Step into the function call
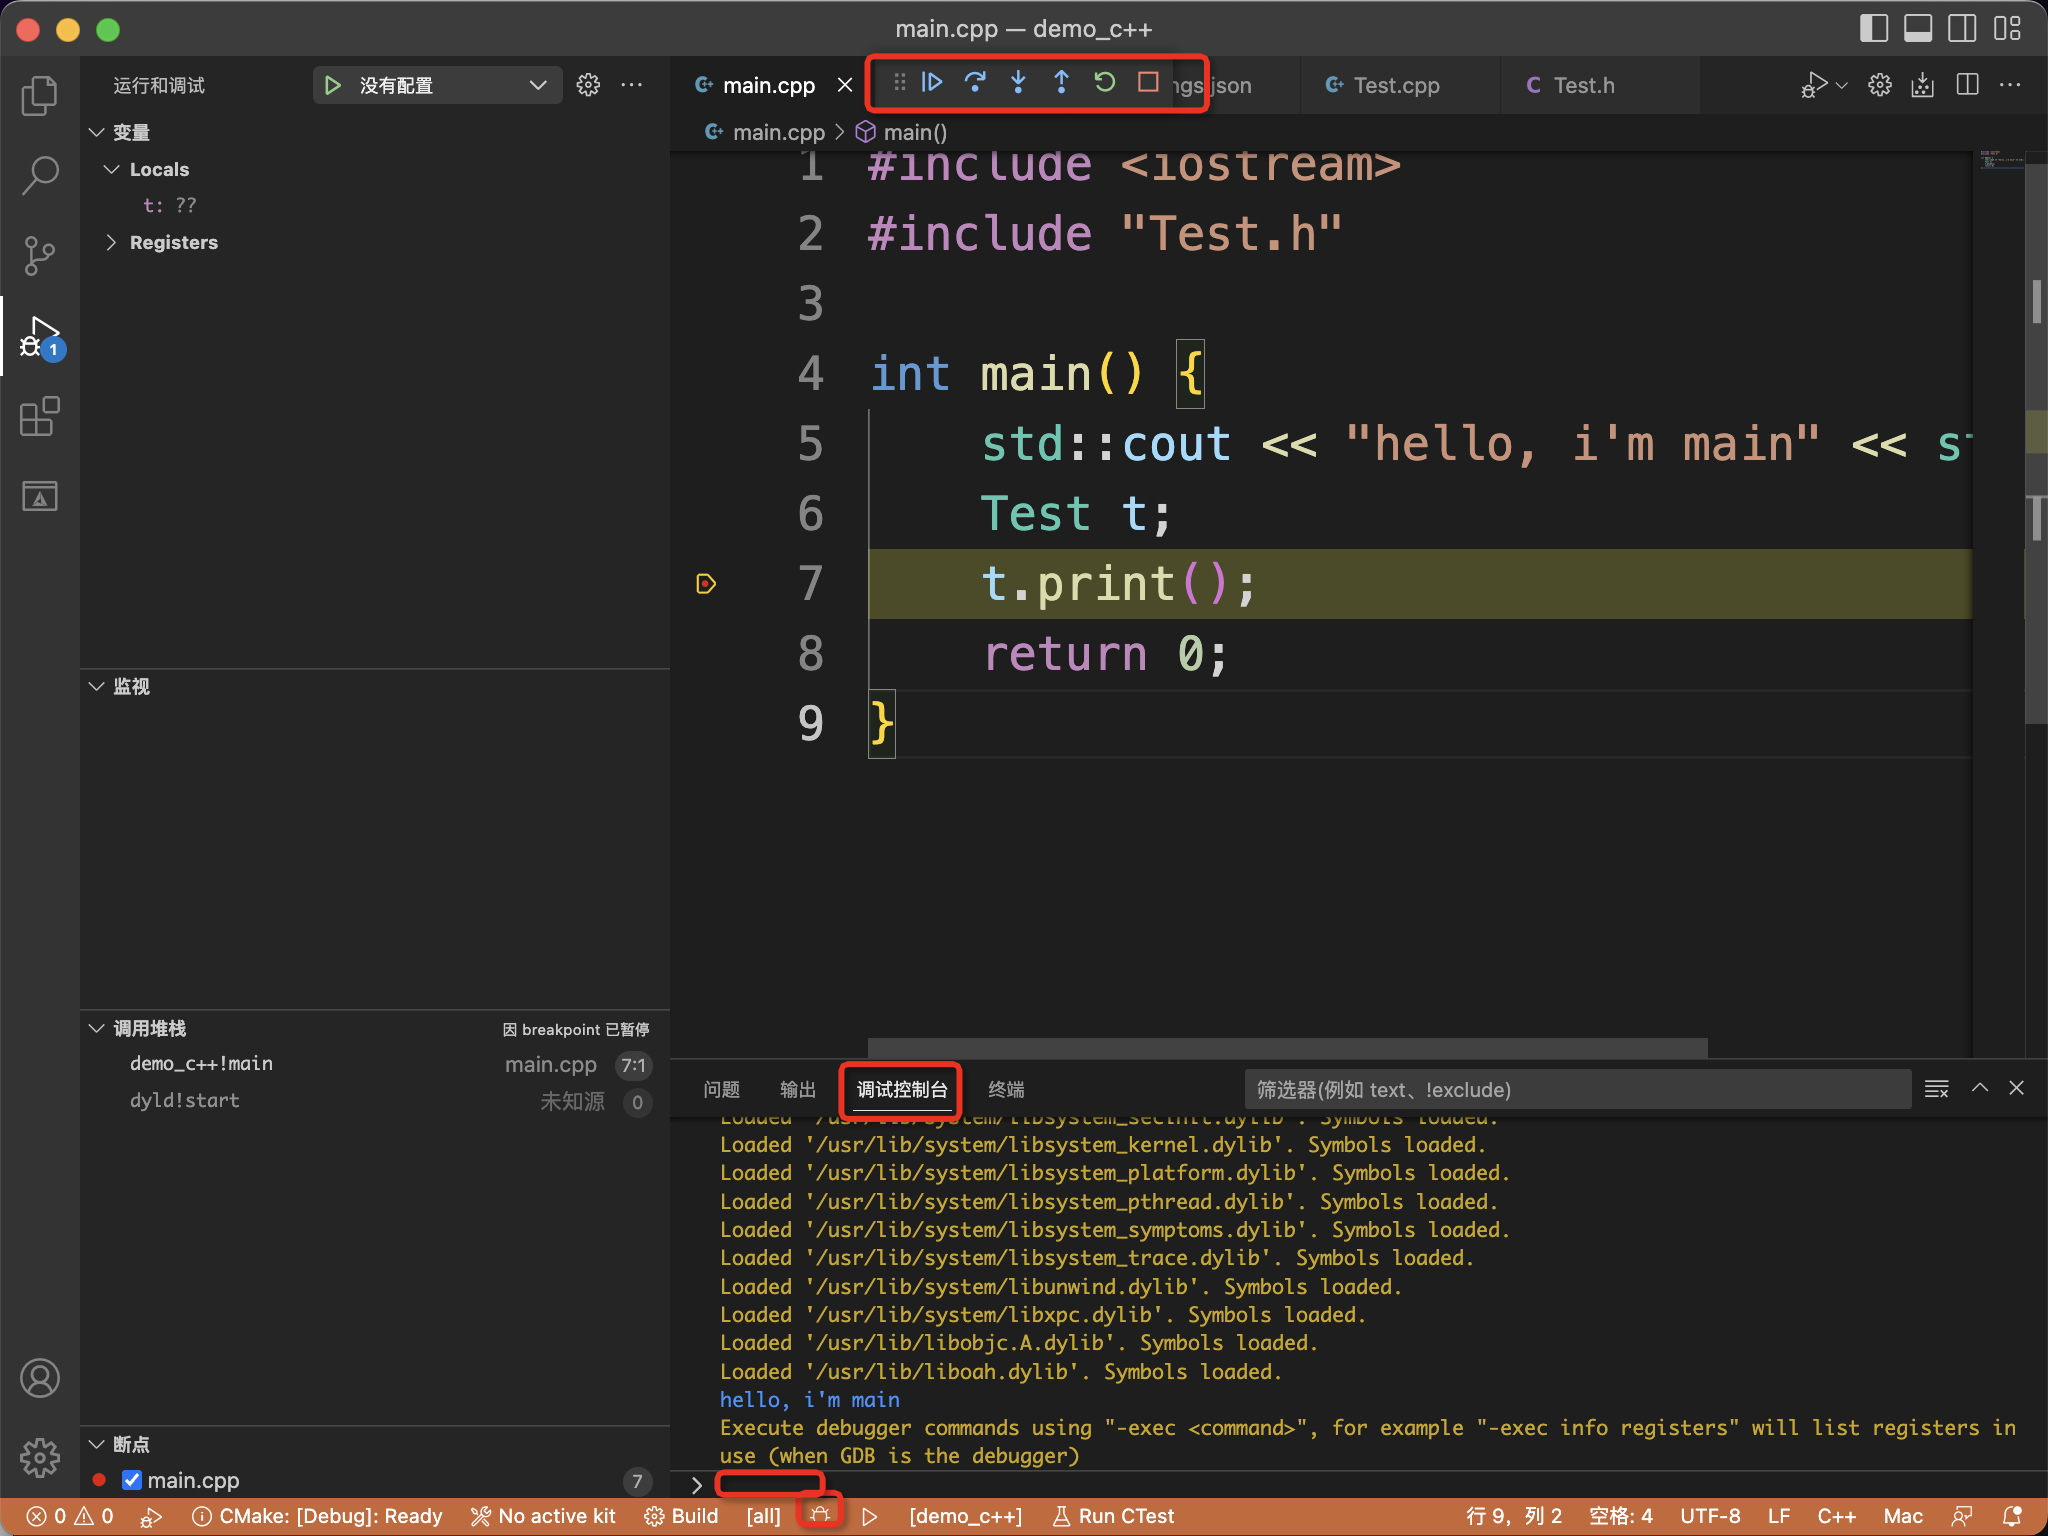The width and height of the screenshot is (2048, 1536). [x=1018, y=82]
